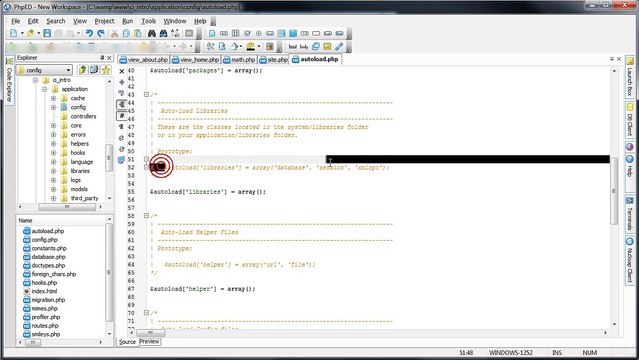
Task: Open Code Explorer side tab
Action: click(x=9, y=81)
